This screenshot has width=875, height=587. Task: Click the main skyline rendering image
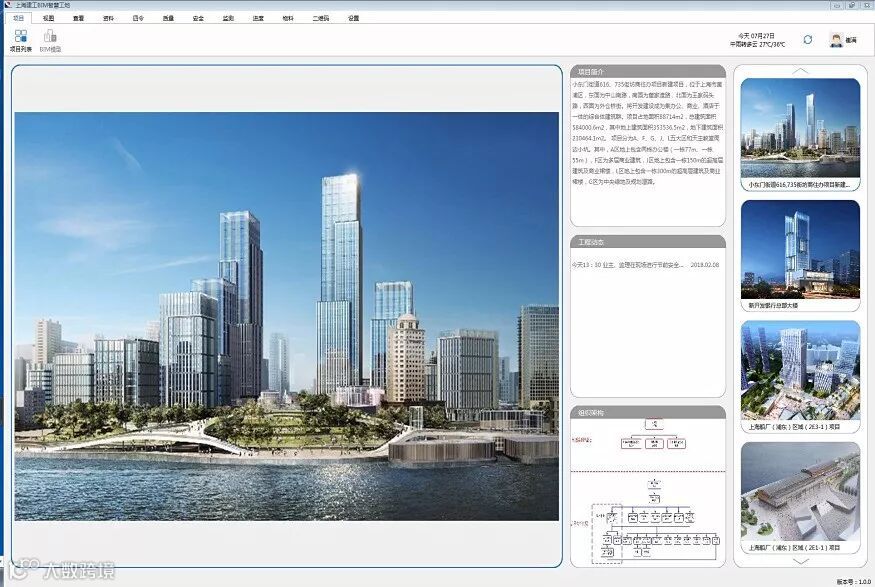coord(286,316)
